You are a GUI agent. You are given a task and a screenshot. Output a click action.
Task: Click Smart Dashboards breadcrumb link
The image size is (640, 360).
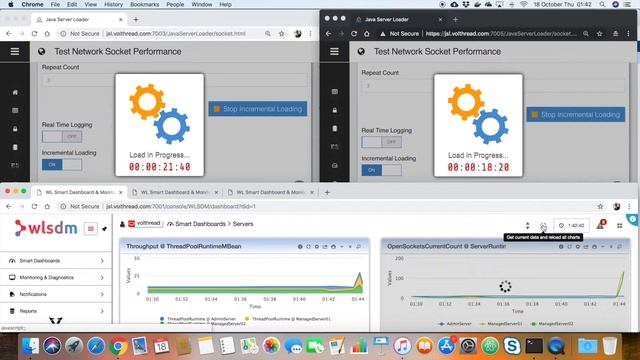(x=200, y=224)
